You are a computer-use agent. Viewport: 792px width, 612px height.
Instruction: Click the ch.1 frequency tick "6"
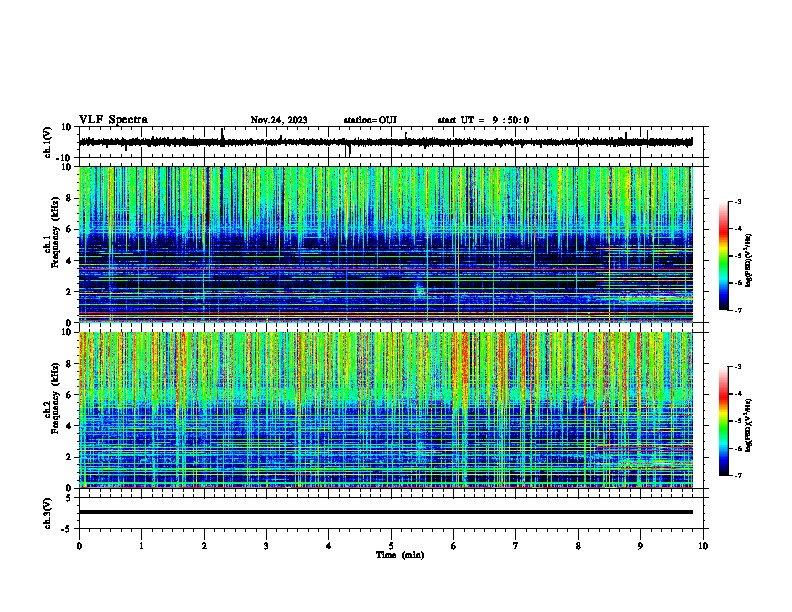69,229
